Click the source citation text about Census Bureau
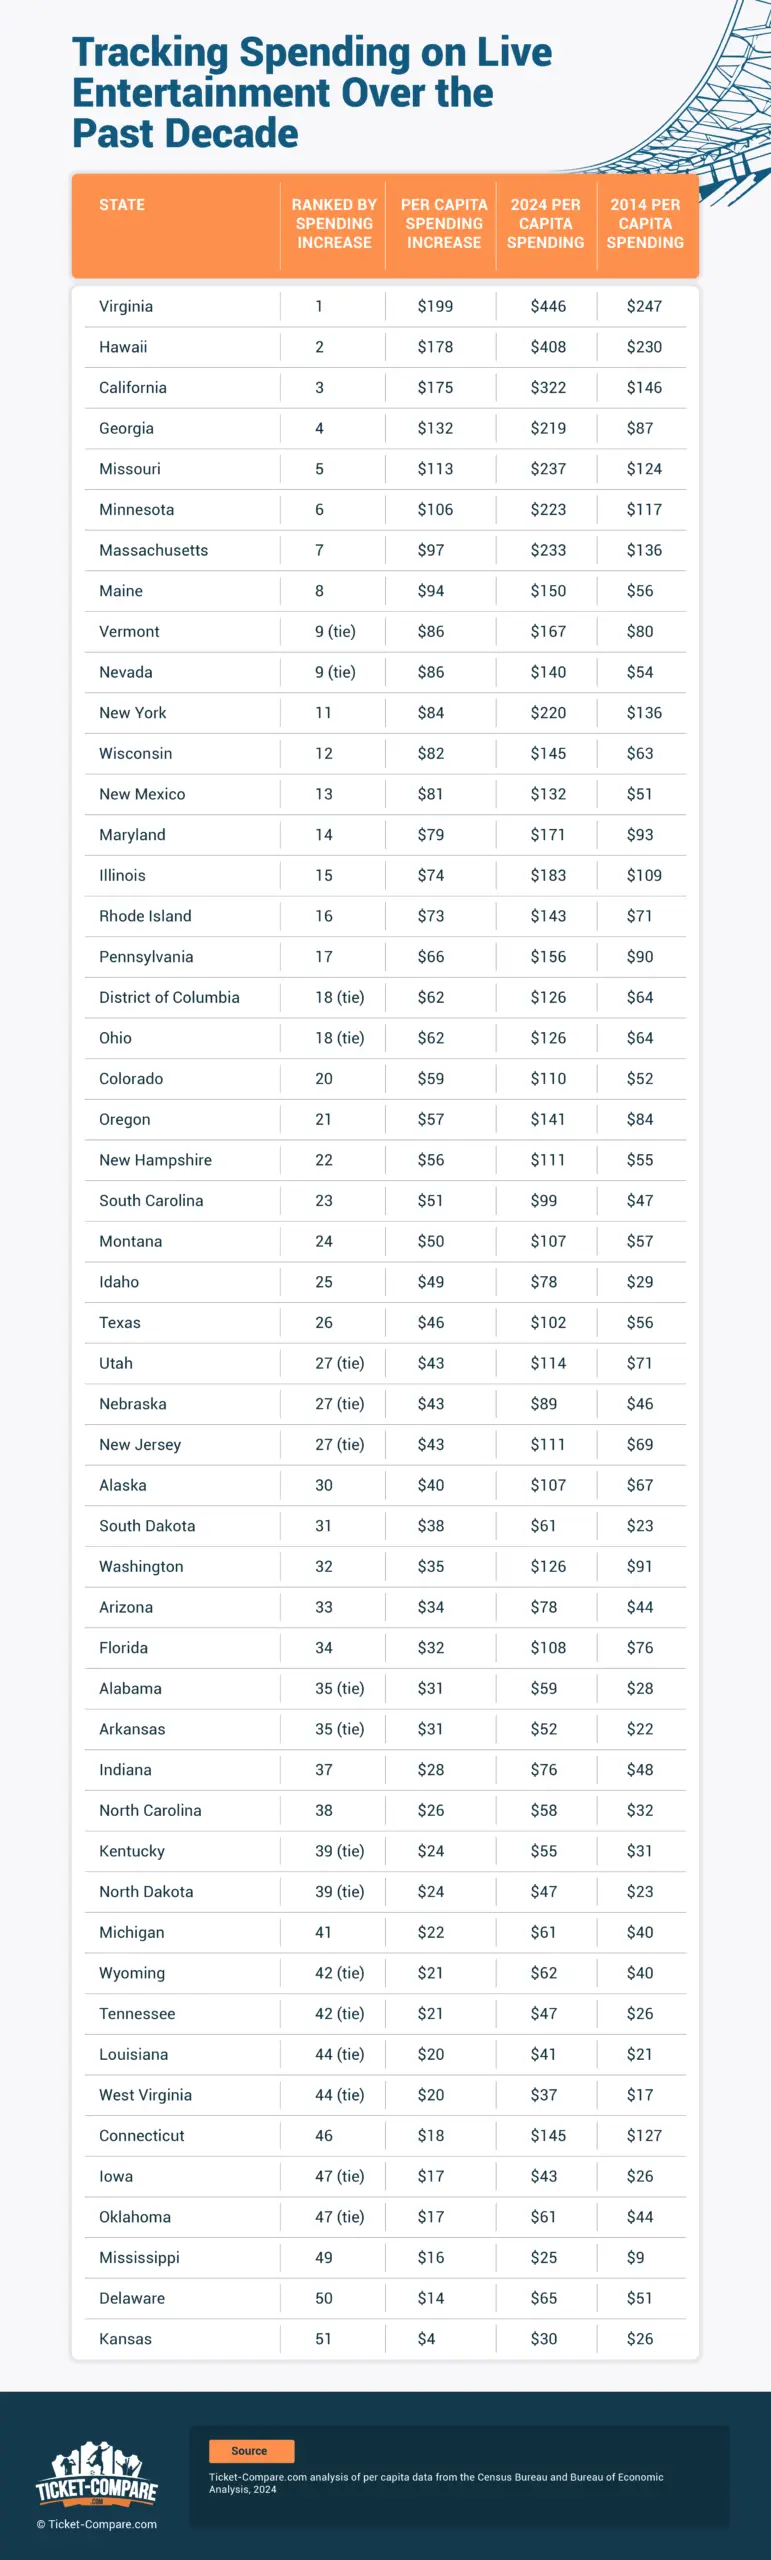 pyautogui.click(x=436, y=2483)
